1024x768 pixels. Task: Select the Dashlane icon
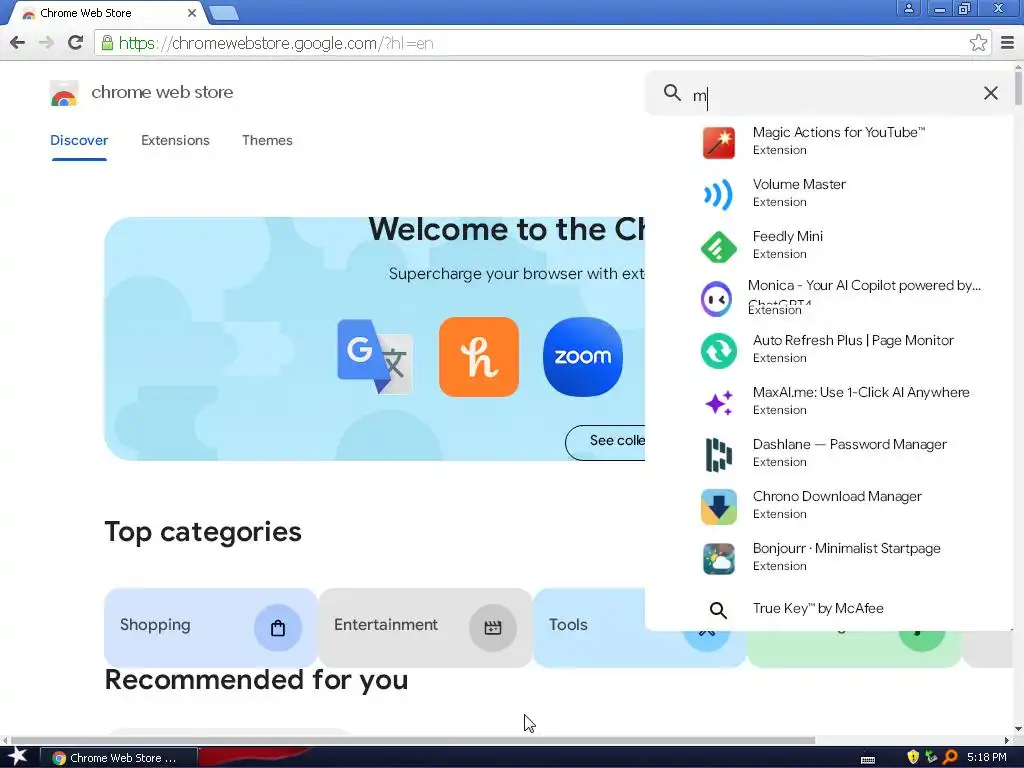pos(718,455)
